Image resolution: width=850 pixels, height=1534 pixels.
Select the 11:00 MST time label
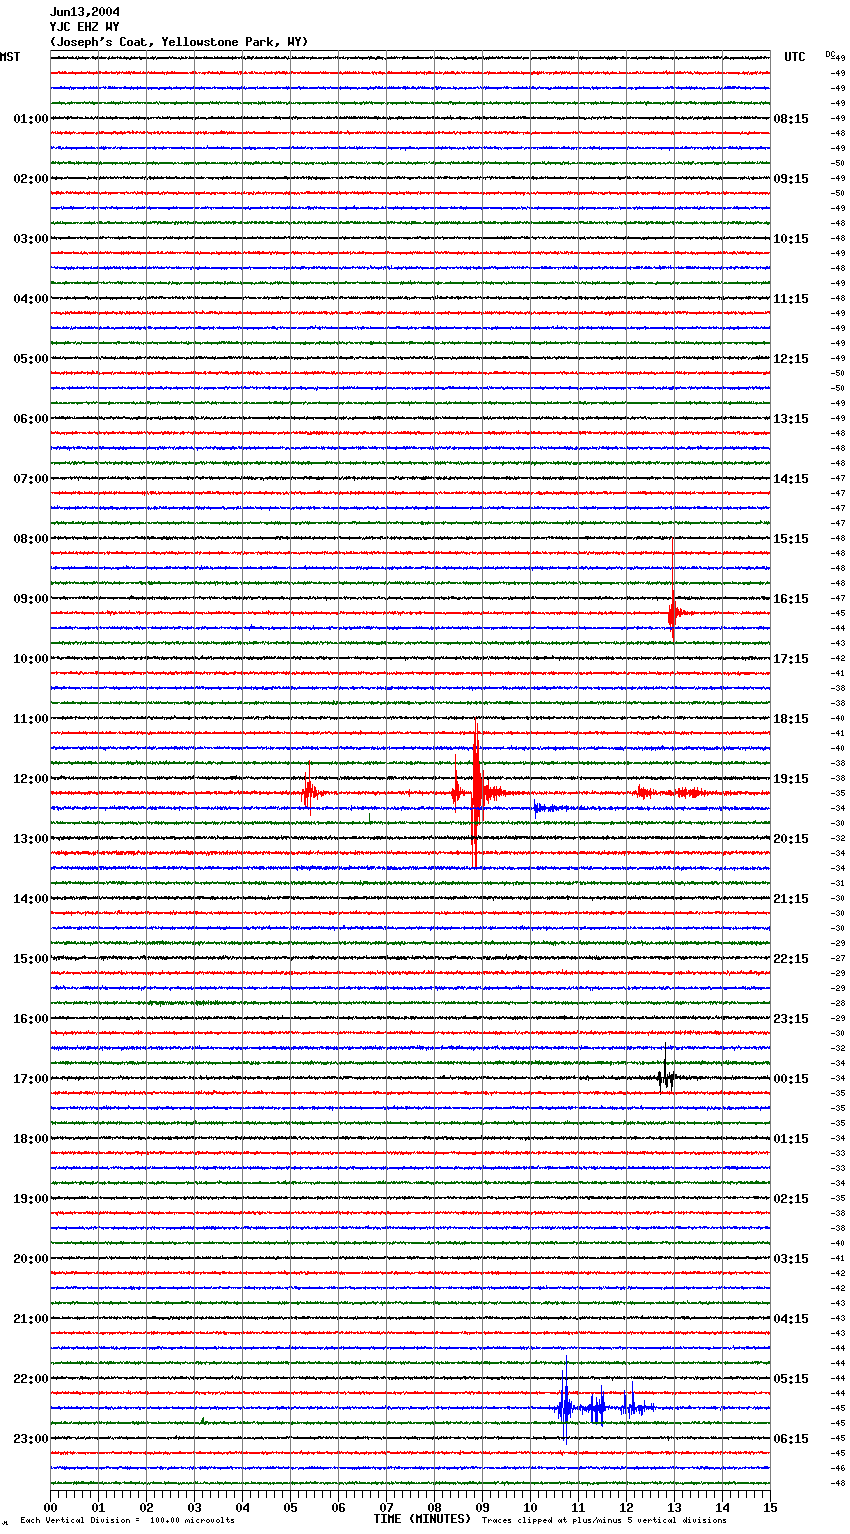coord(31,719)
